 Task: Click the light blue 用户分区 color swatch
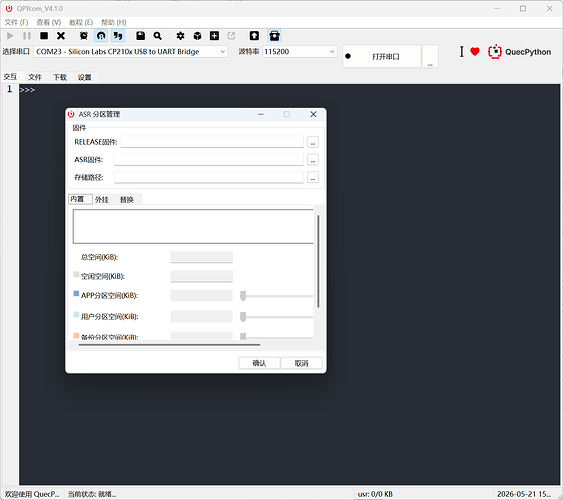[x=76, y=314]
